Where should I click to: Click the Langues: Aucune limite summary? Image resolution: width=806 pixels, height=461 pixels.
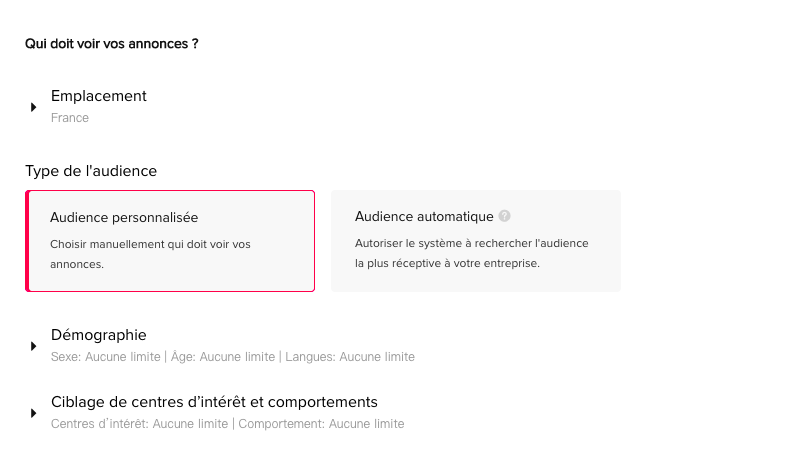point(350,357)
